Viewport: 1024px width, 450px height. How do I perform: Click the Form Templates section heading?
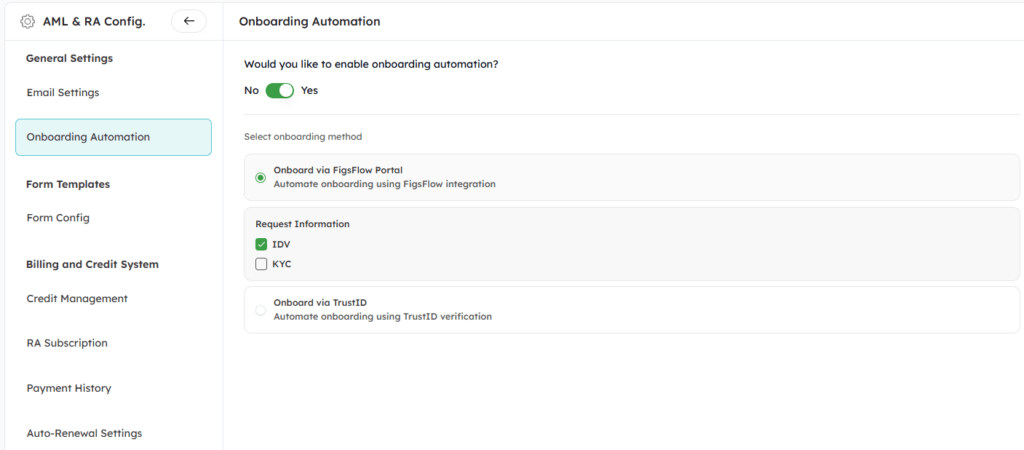[x=68, y=184]
